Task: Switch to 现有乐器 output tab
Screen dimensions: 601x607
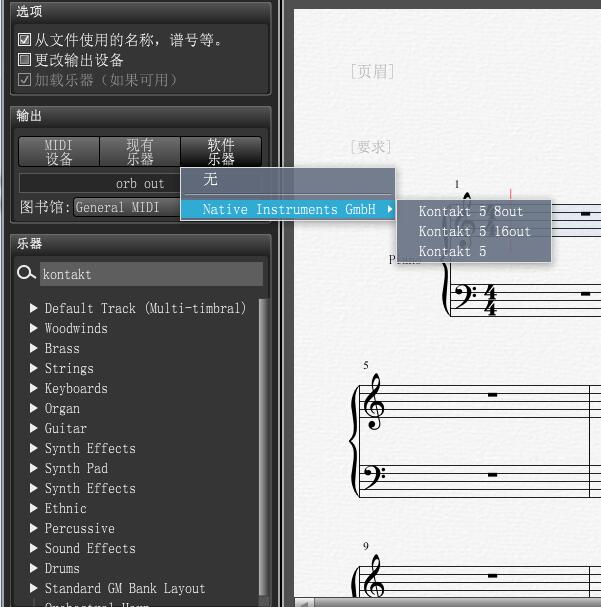Action: point(140,152)
